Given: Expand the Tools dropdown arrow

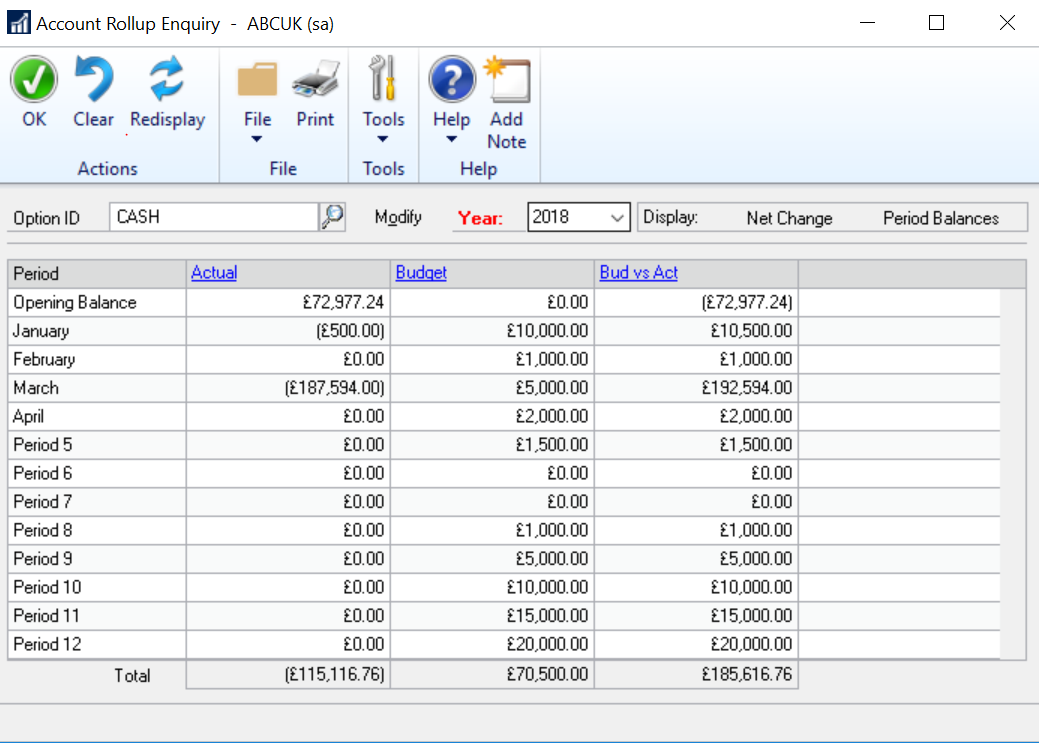Looking at the screenshot, I should (383, 140).
